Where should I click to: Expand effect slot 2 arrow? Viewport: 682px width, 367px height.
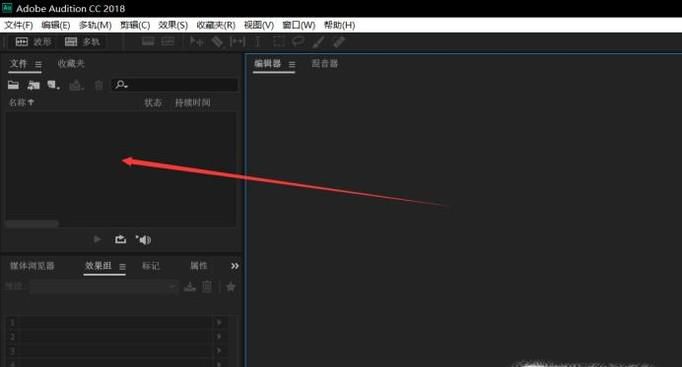(219, 337)
